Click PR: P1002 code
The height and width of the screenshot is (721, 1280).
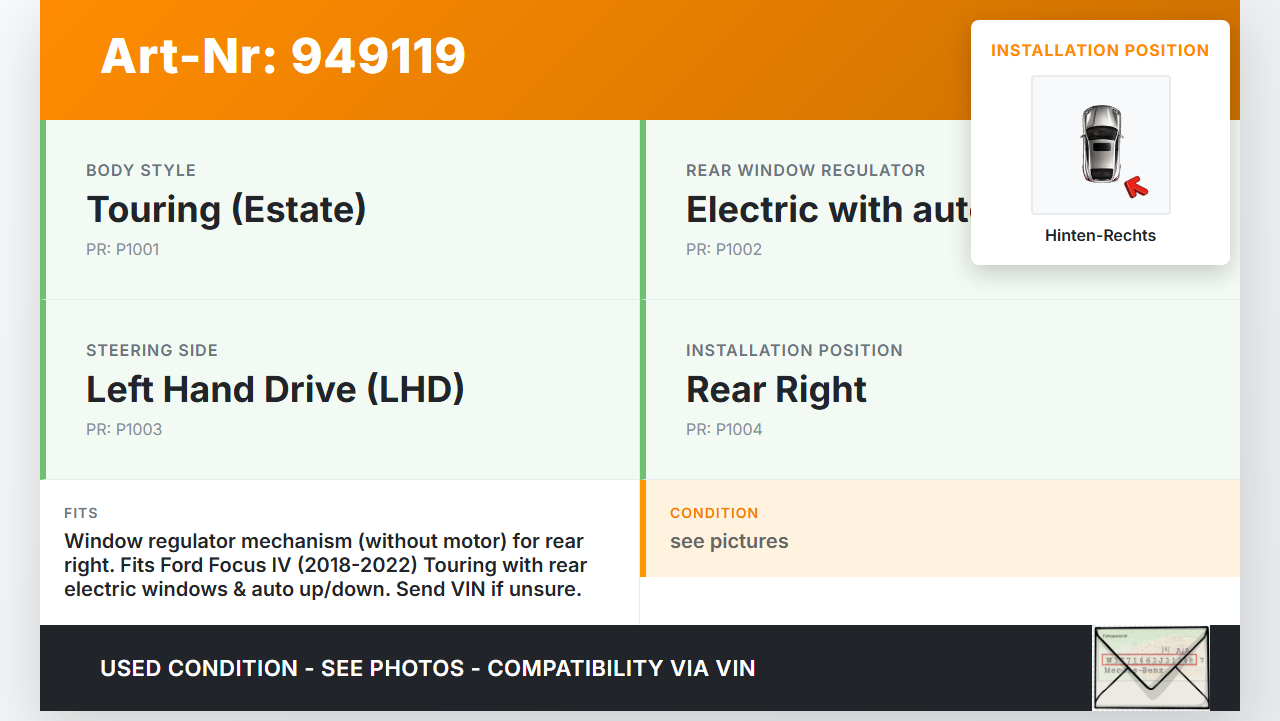tap(724, 250)
